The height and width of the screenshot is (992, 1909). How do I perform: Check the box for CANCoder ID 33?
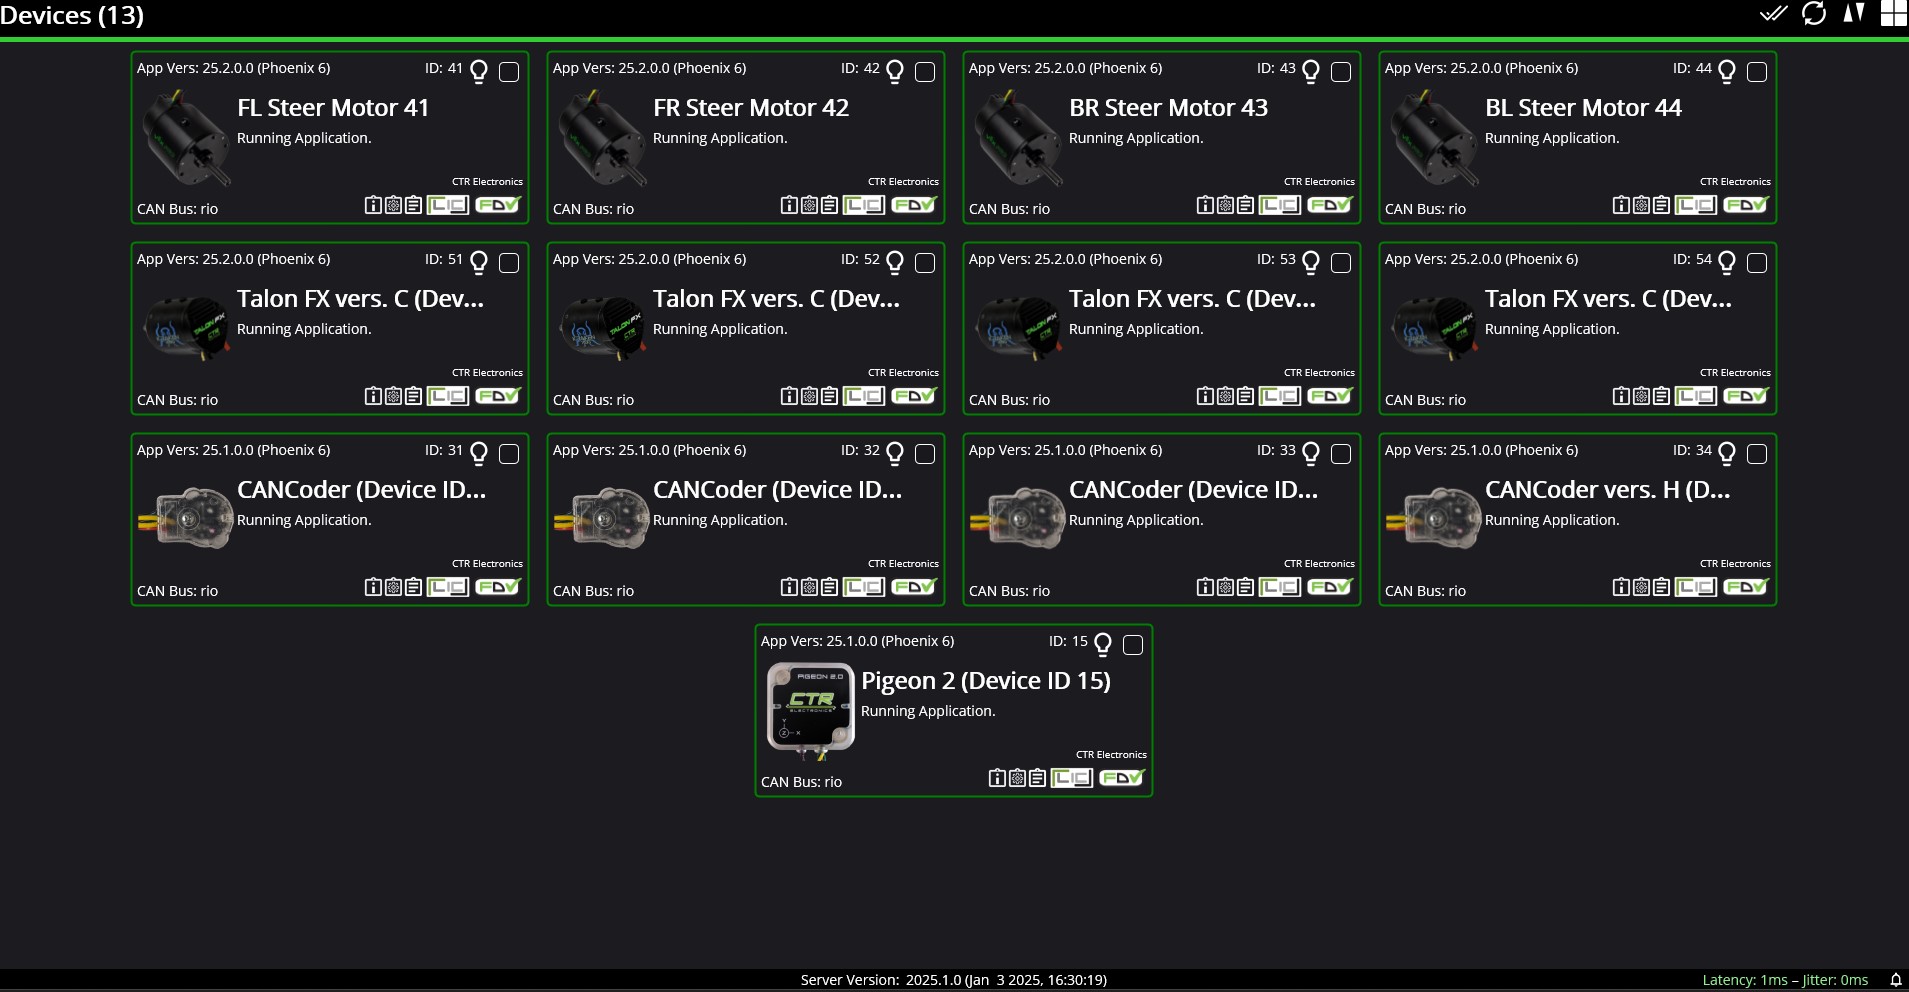(x=1341, y=454)
